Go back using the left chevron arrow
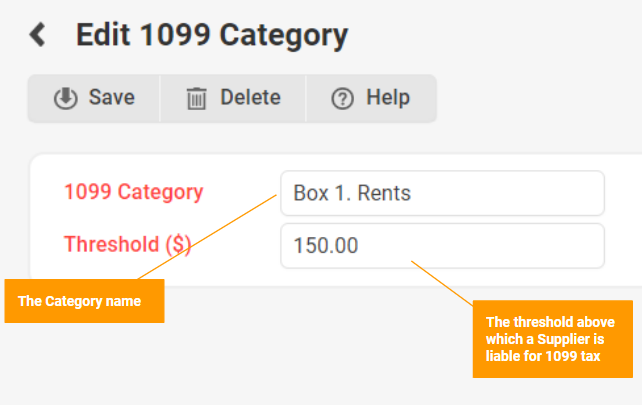Viewport: 642px width, 405px height. [37, 34]
